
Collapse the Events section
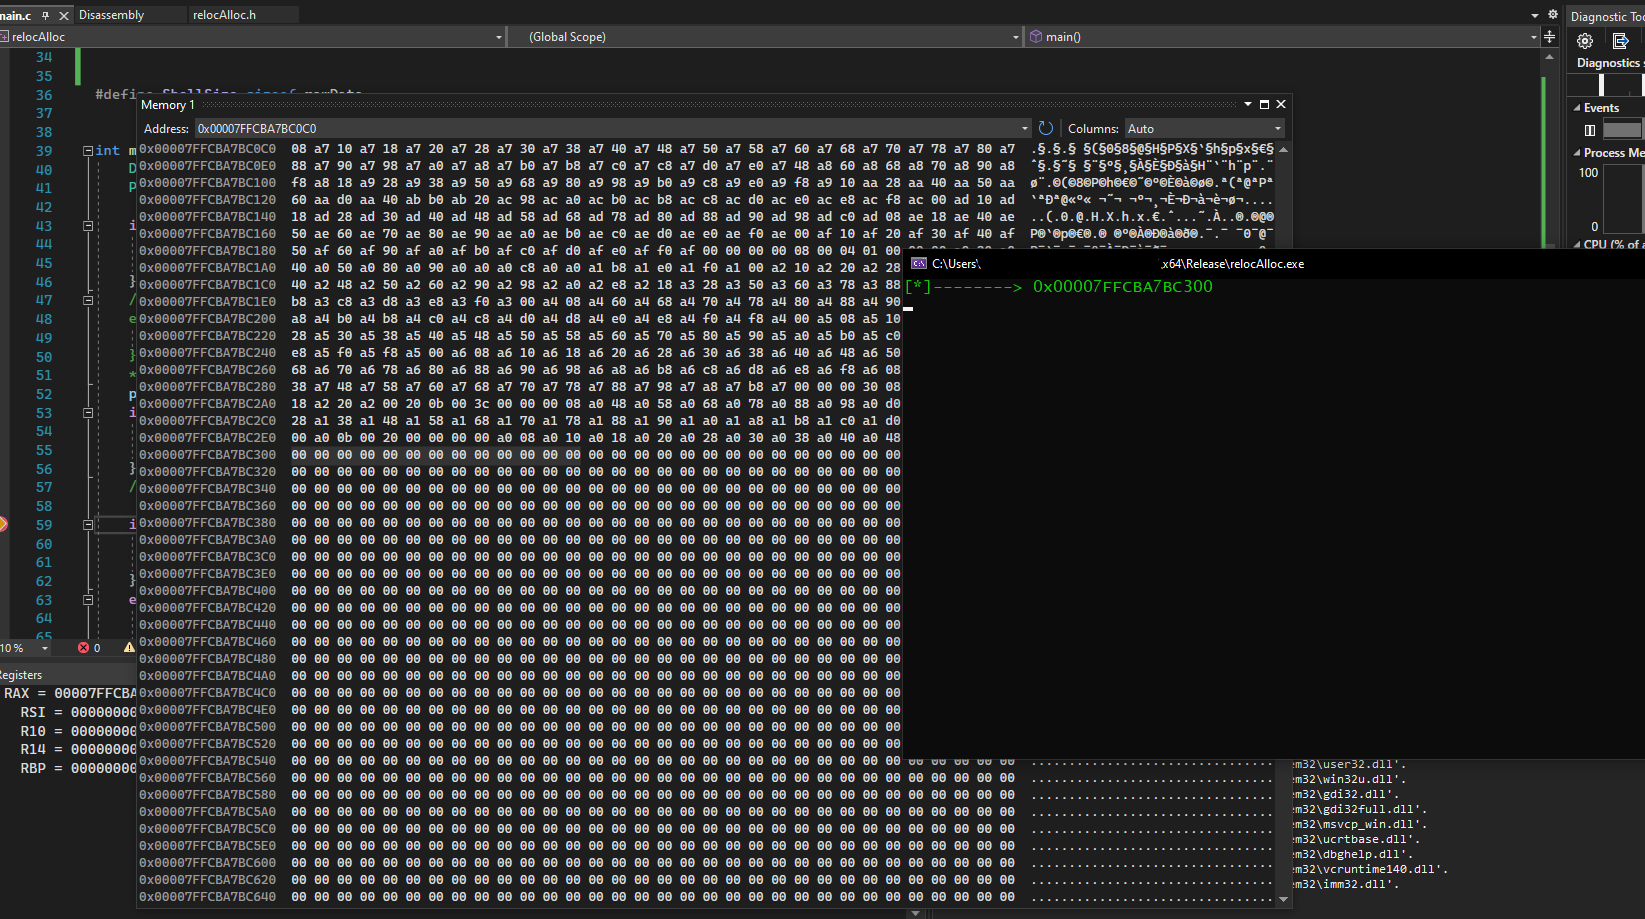coord(1577,108)
